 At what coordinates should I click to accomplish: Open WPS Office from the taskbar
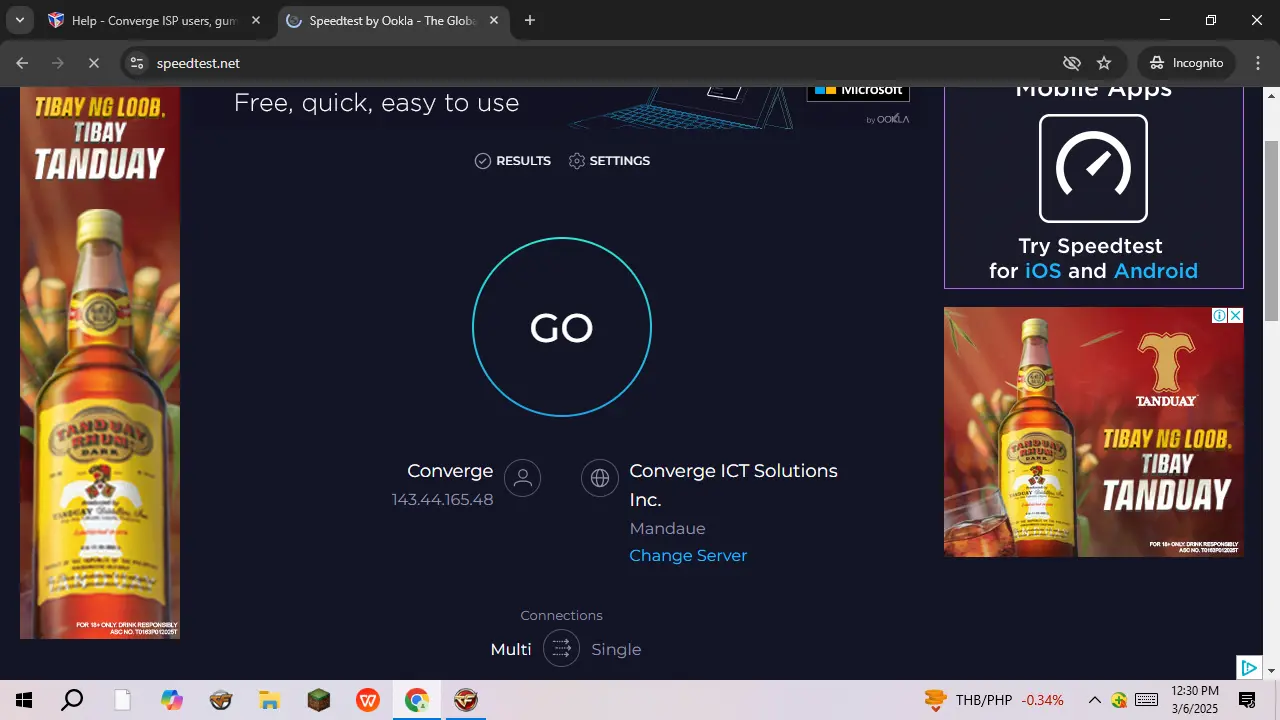(x=368, y=700)
